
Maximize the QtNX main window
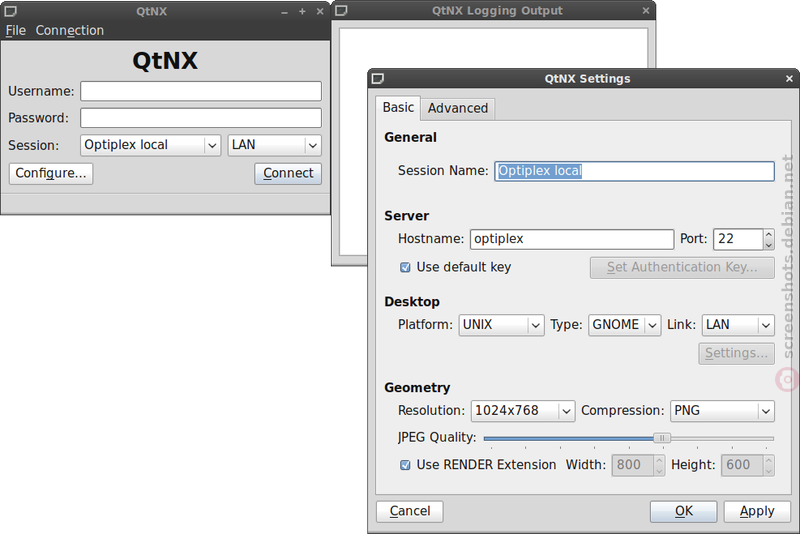click(x=302, y=11)
